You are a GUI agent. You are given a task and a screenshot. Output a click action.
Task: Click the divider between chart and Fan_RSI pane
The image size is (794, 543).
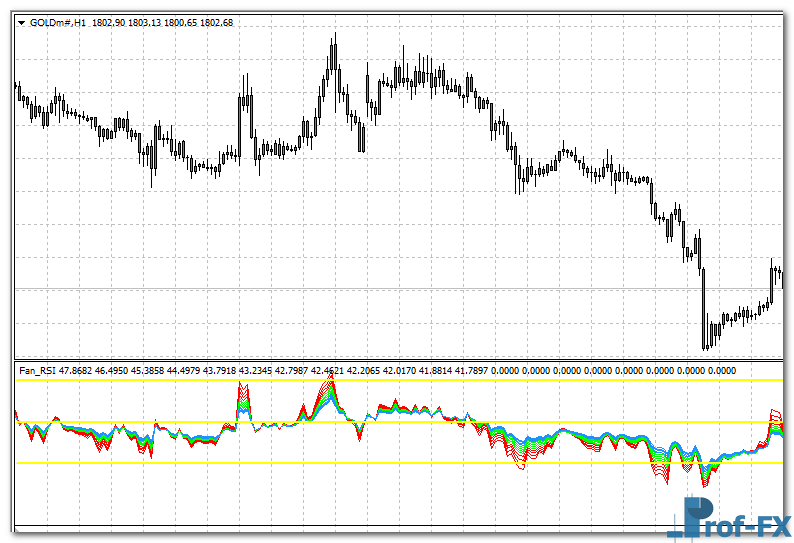pyautogui.click(x=400, y=360)
